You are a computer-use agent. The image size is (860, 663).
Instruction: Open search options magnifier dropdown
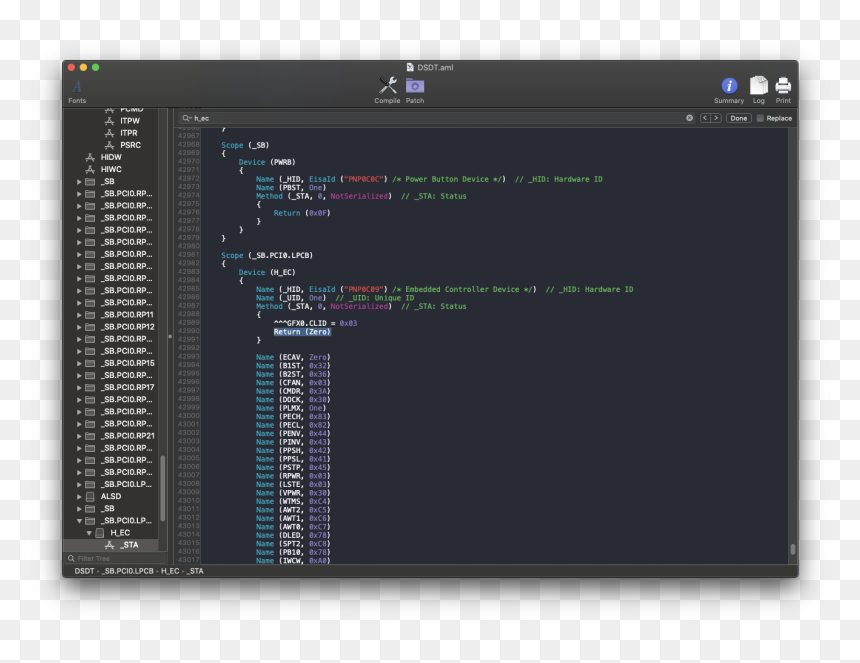186,118
